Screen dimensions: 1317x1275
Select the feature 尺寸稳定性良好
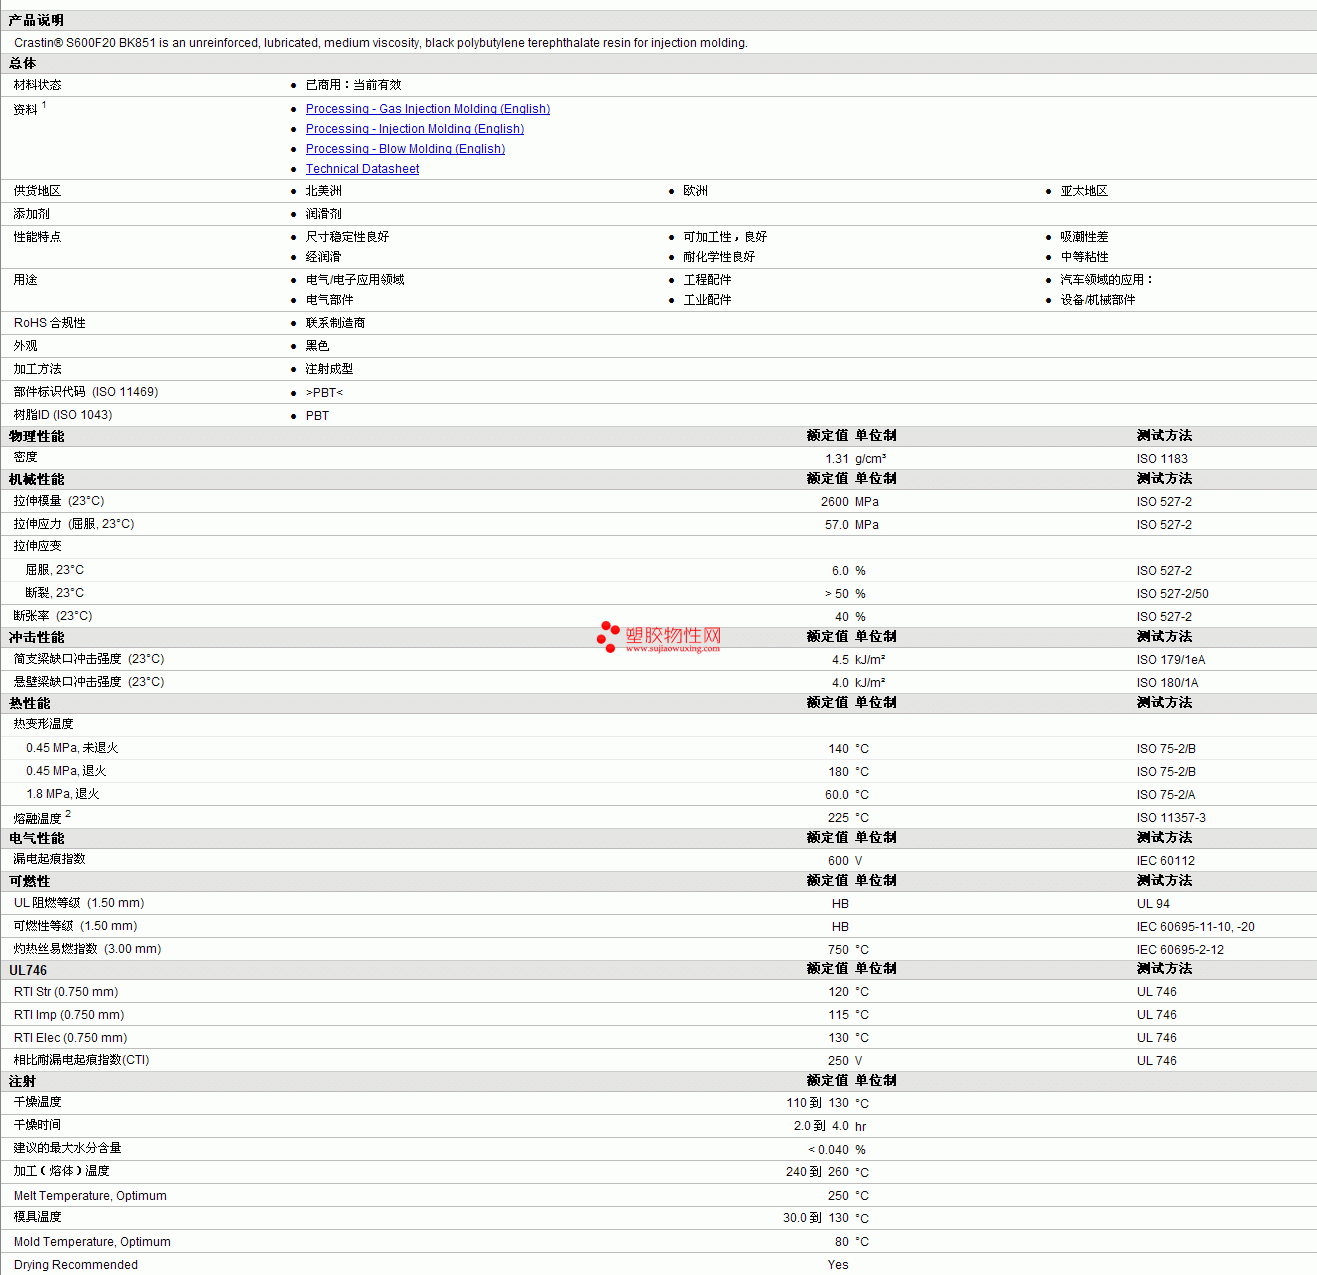pos(347,237)
